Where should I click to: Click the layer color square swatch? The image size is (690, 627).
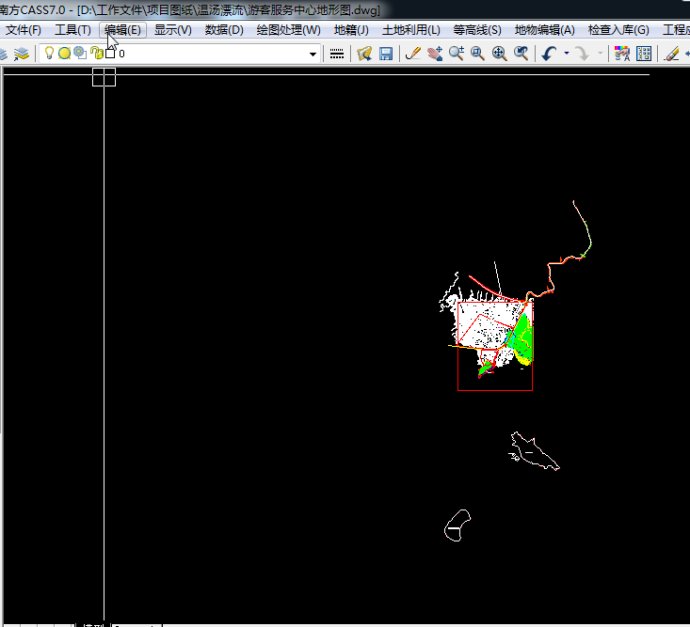(110, 53)
